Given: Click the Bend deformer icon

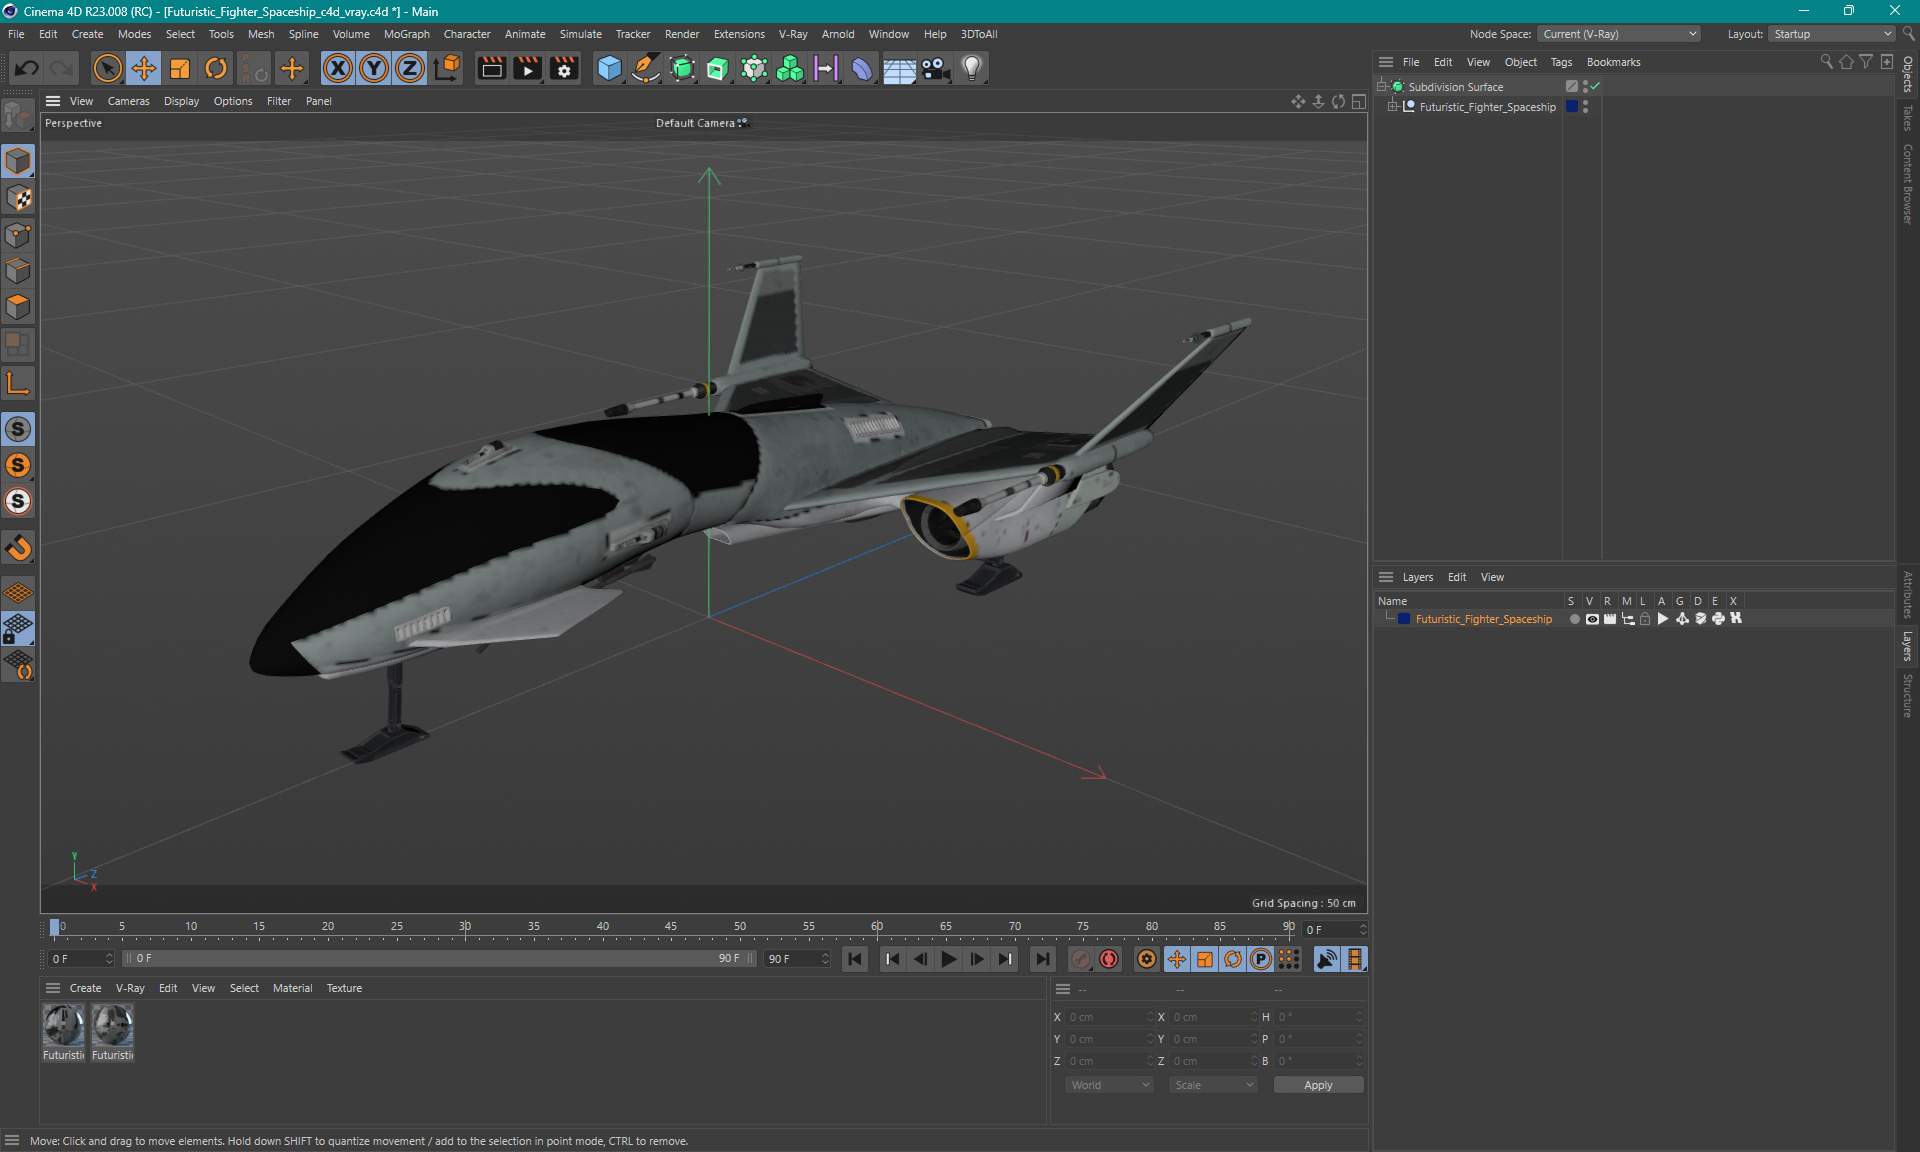Looking at the screenshot, I should (x=862, y=68).
